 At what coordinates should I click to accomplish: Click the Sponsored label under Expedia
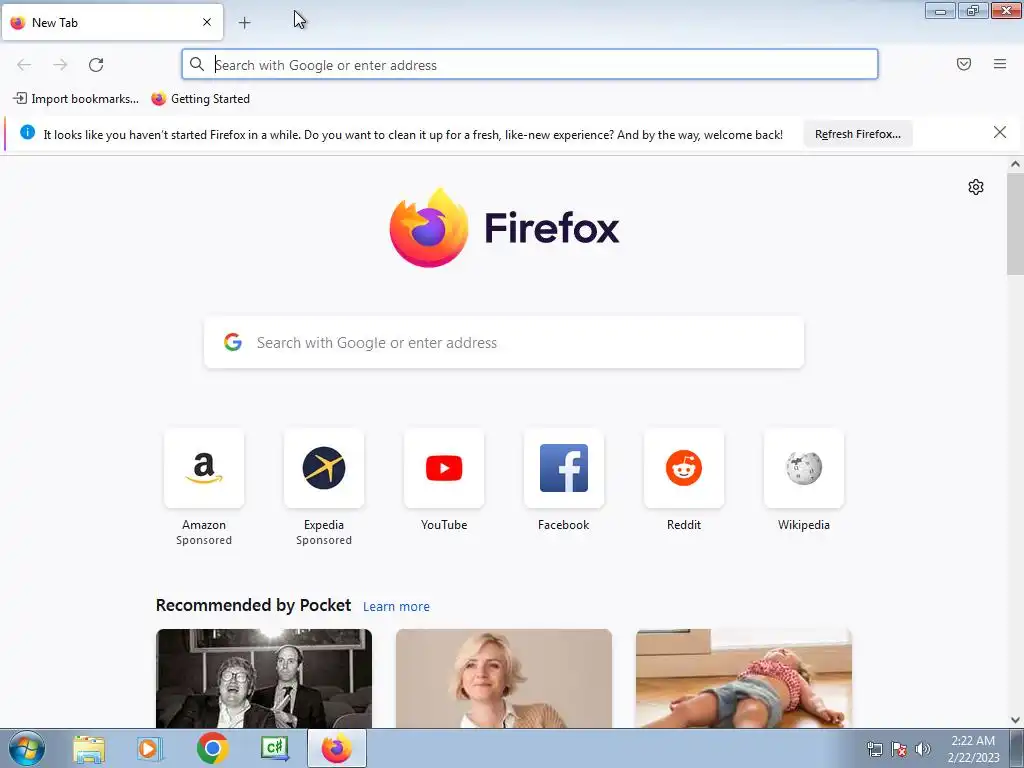(324, 540)
